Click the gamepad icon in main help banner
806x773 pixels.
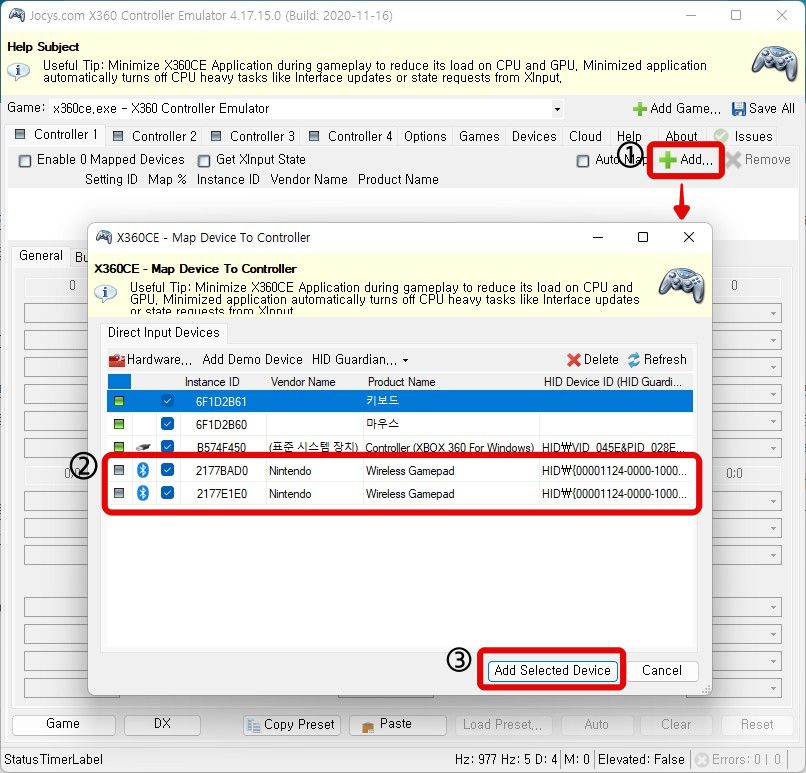click(x=775, y=64)
